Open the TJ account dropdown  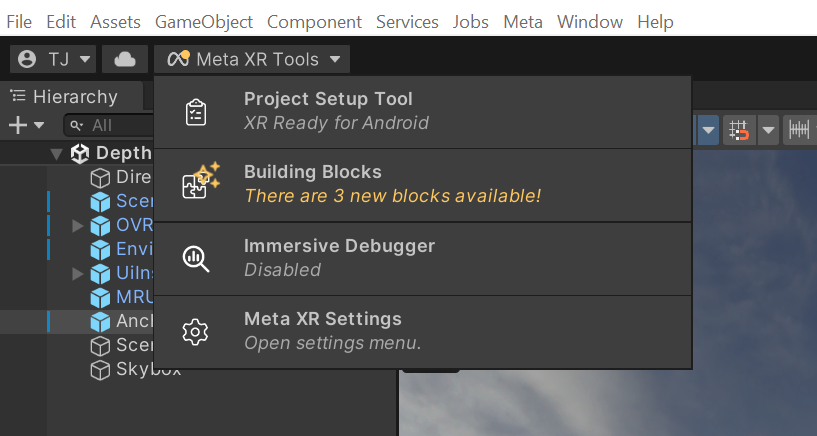[x=56, y=59]
